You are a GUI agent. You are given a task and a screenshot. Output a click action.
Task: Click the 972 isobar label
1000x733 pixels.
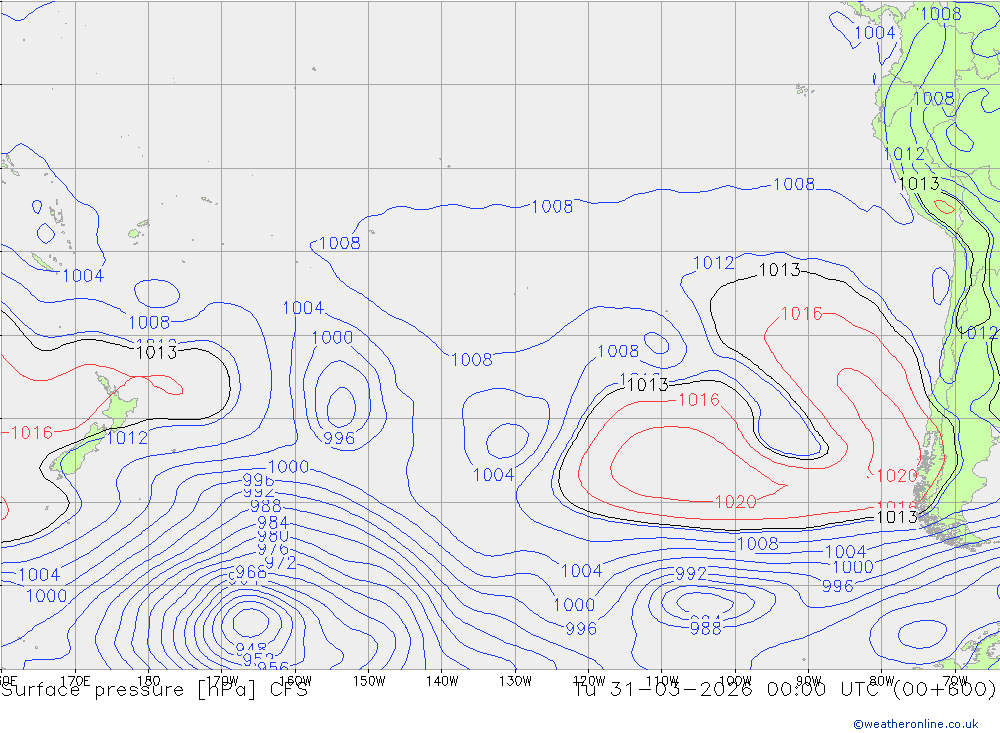pyautogui.click(x=280, y=563)
